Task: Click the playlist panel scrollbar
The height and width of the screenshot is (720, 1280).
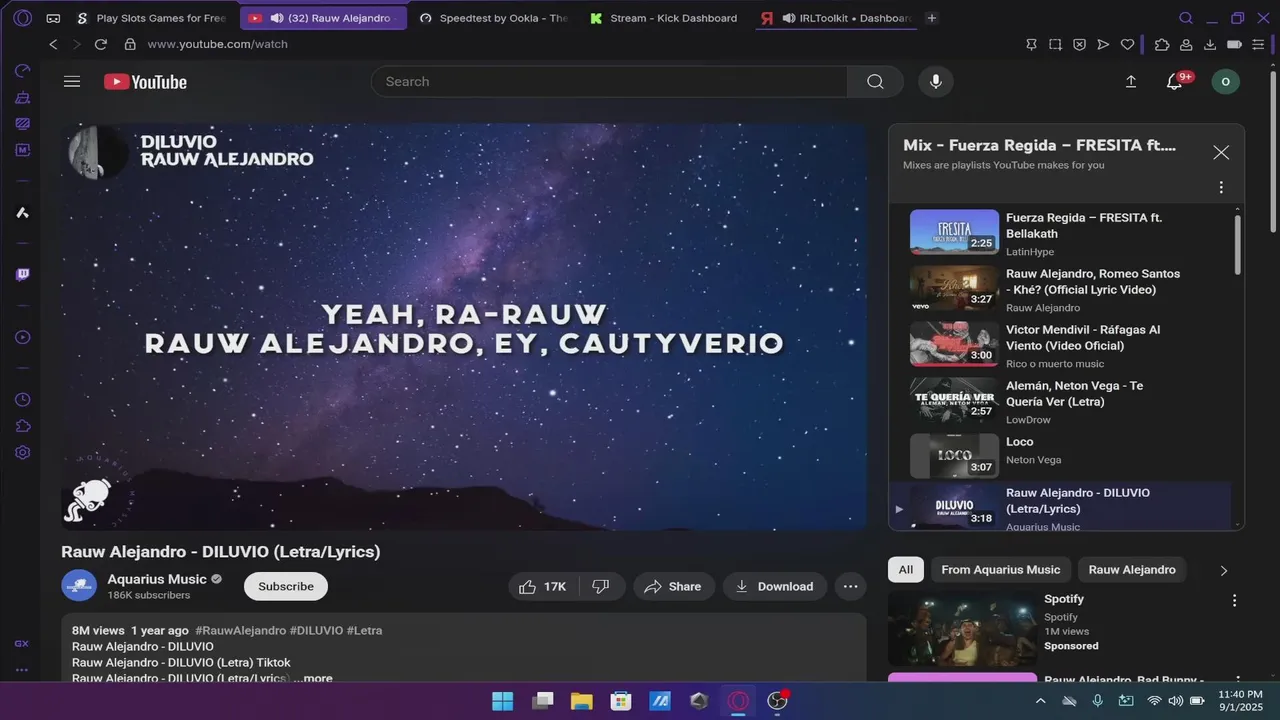Action: (1238, 243)
